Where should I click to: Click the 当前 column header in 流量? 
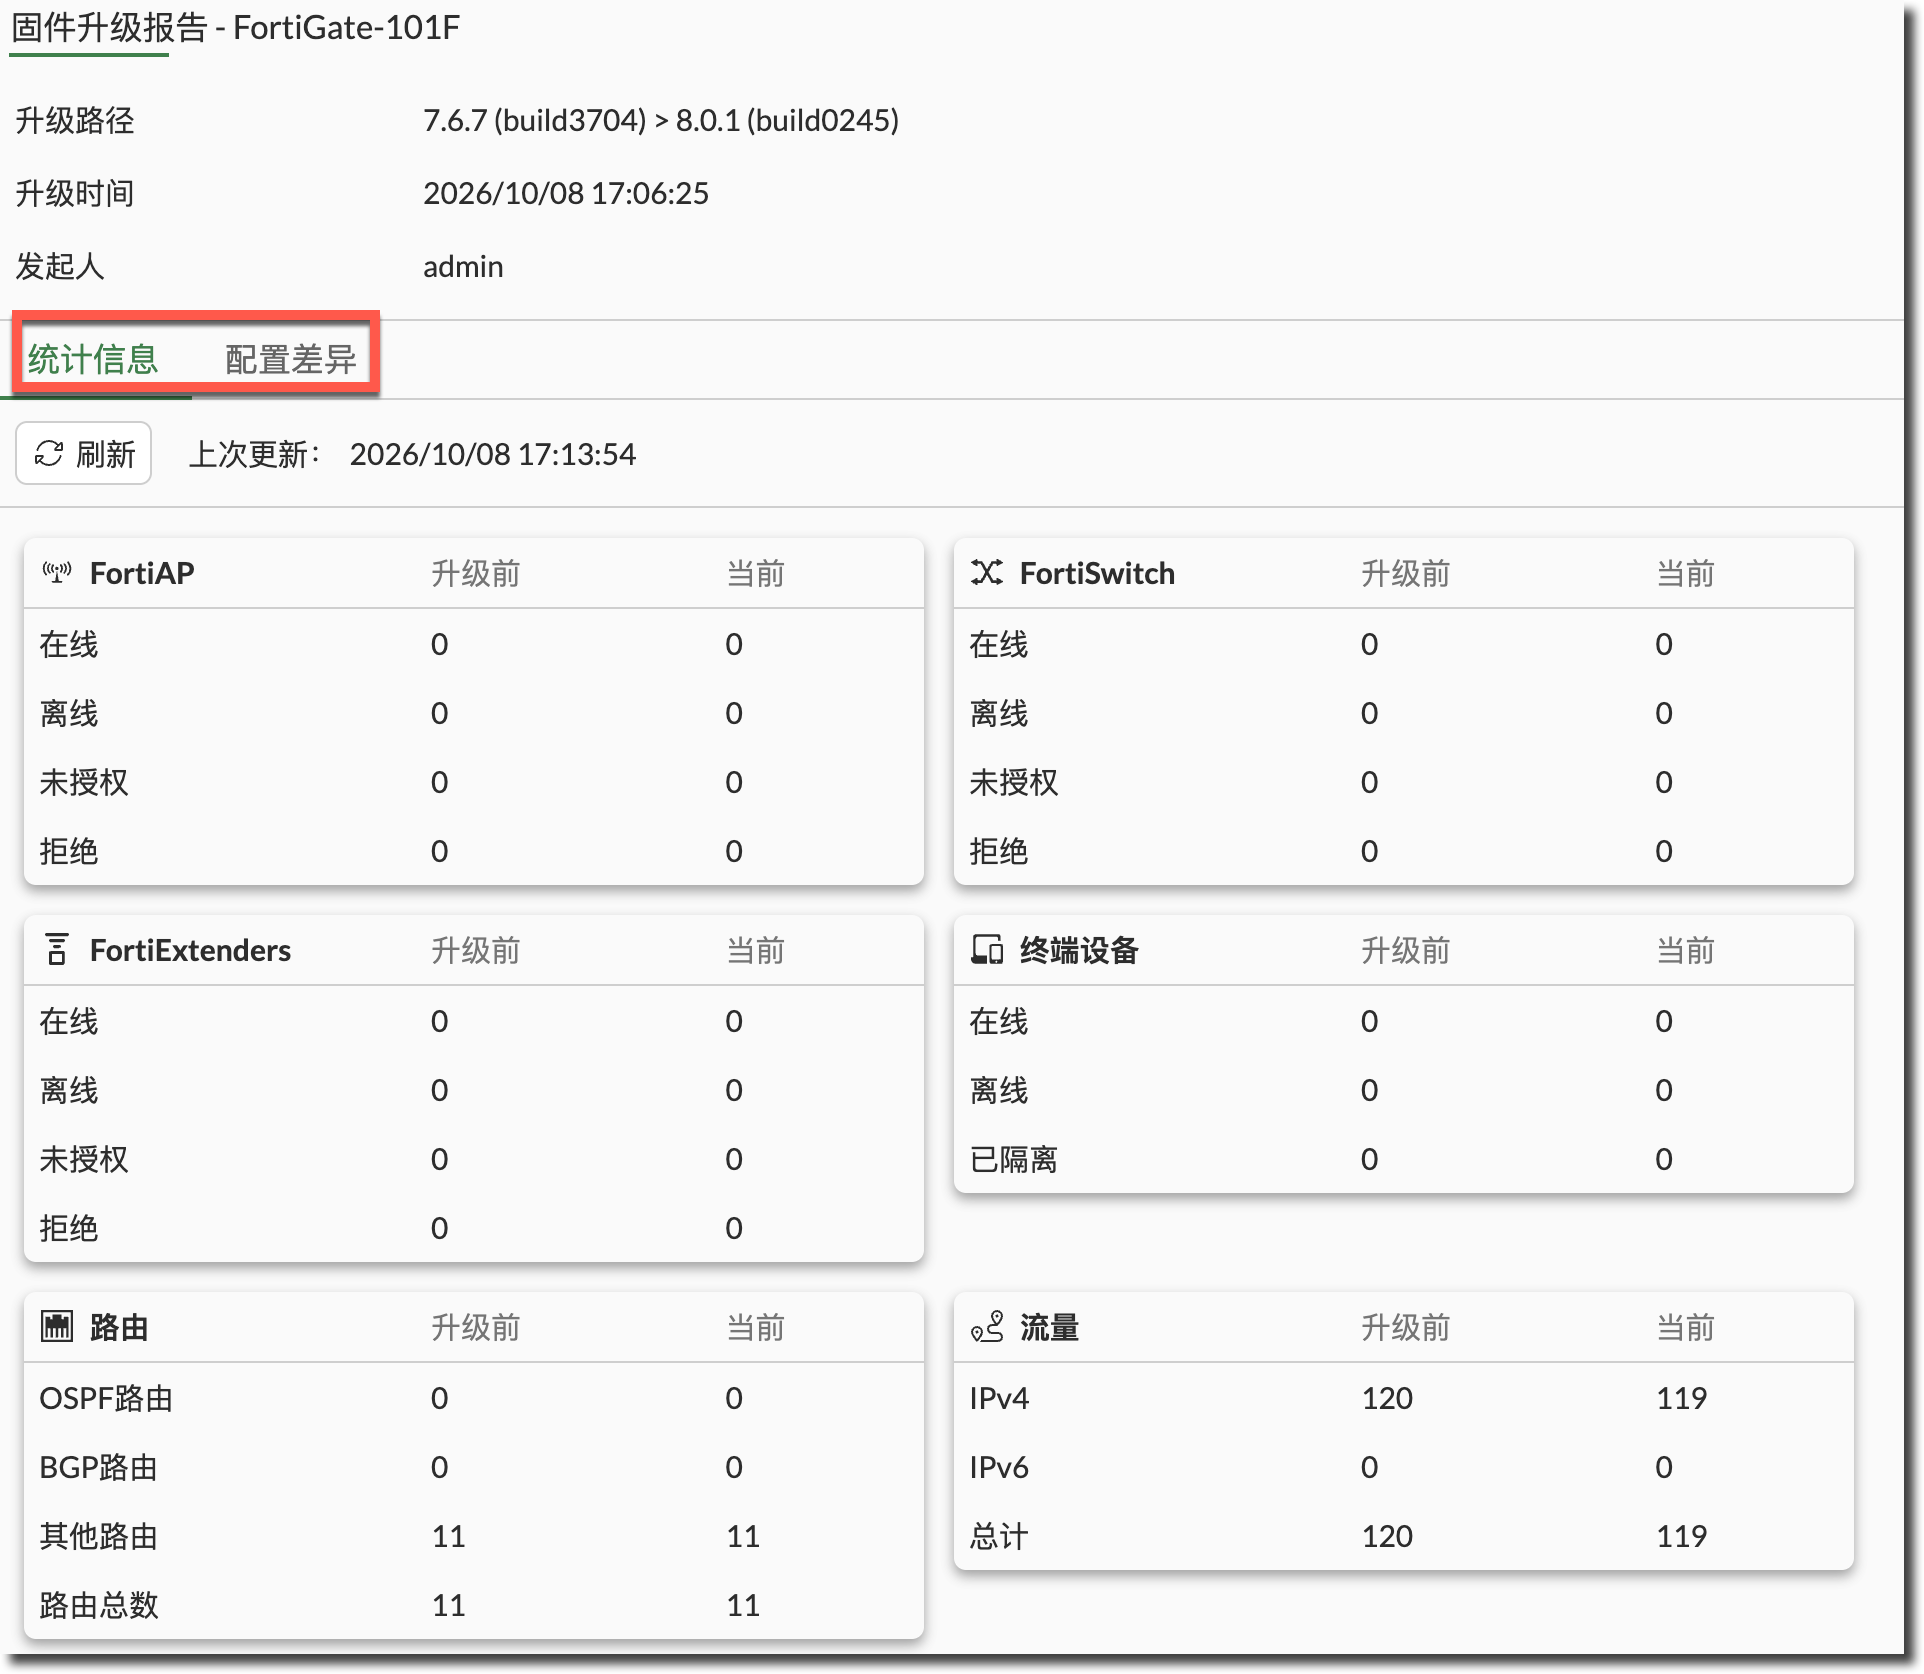pos(1686,1327)
